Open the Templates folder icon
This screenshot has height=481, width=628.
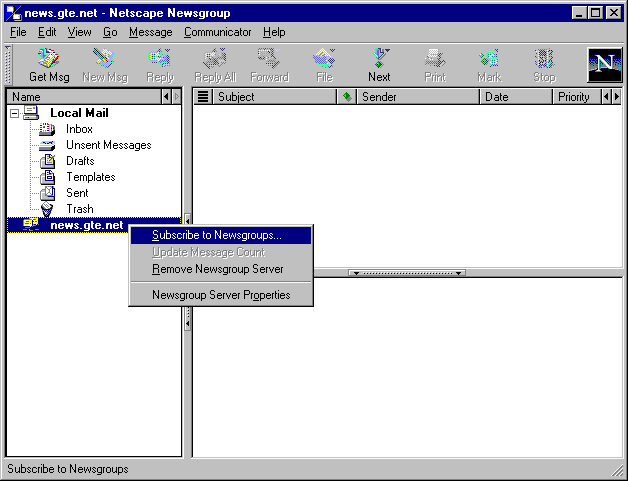coord(47,177)
